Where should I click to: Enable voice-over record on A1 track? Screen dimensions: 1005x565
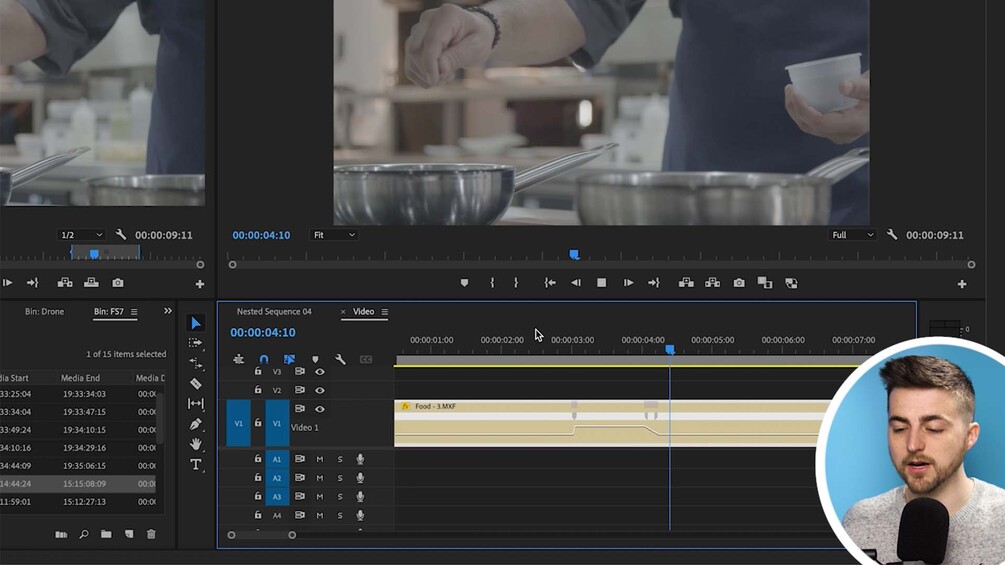[x=360, y=459]
